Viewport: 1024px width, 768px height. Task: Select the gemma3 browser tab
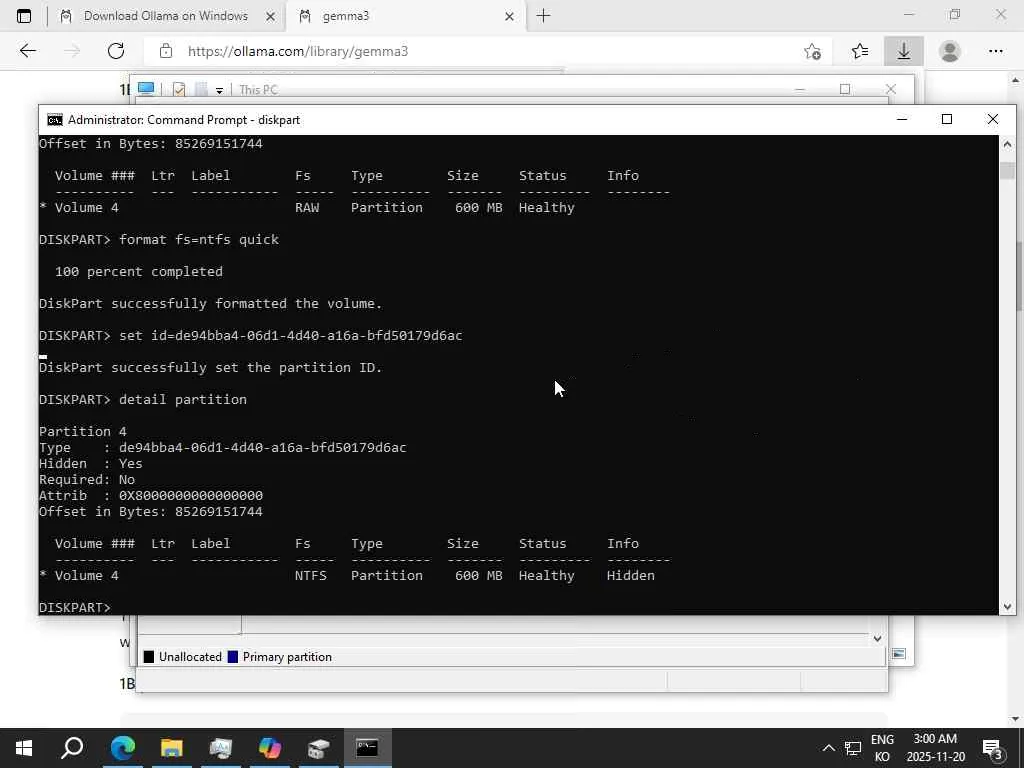pos(405,16)
